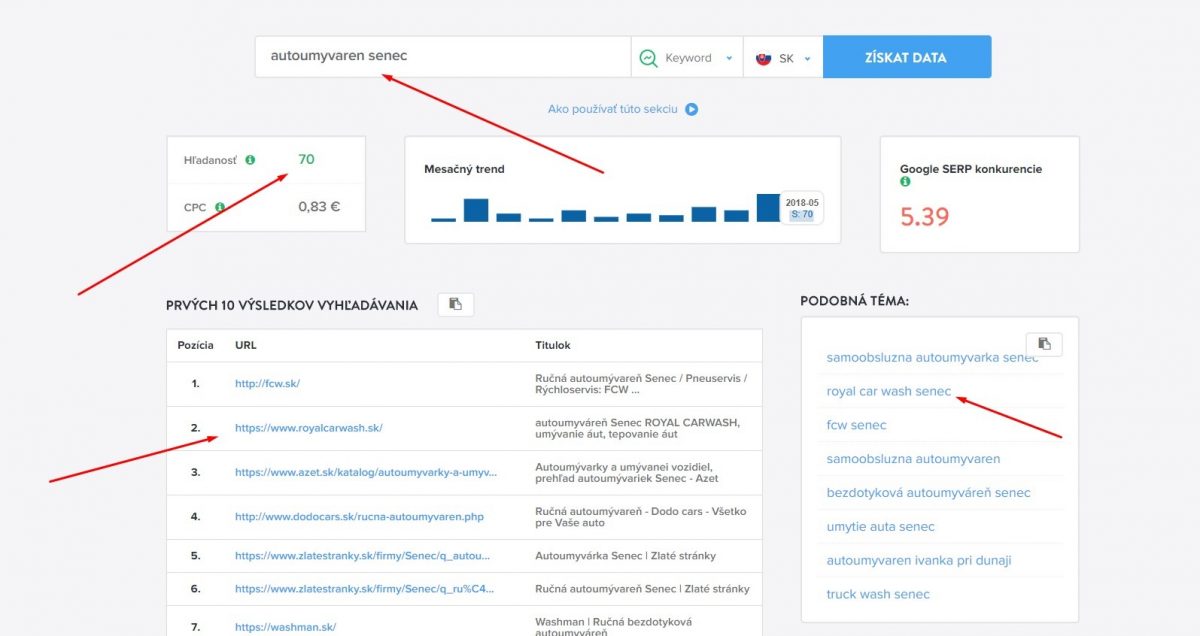
Task: Select 'truck wash senec' topic
Action: 878,594
